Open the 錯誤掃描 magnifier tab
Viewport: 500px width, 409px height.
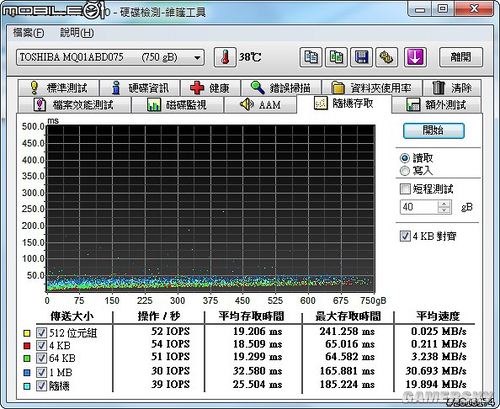click(281, 88)
